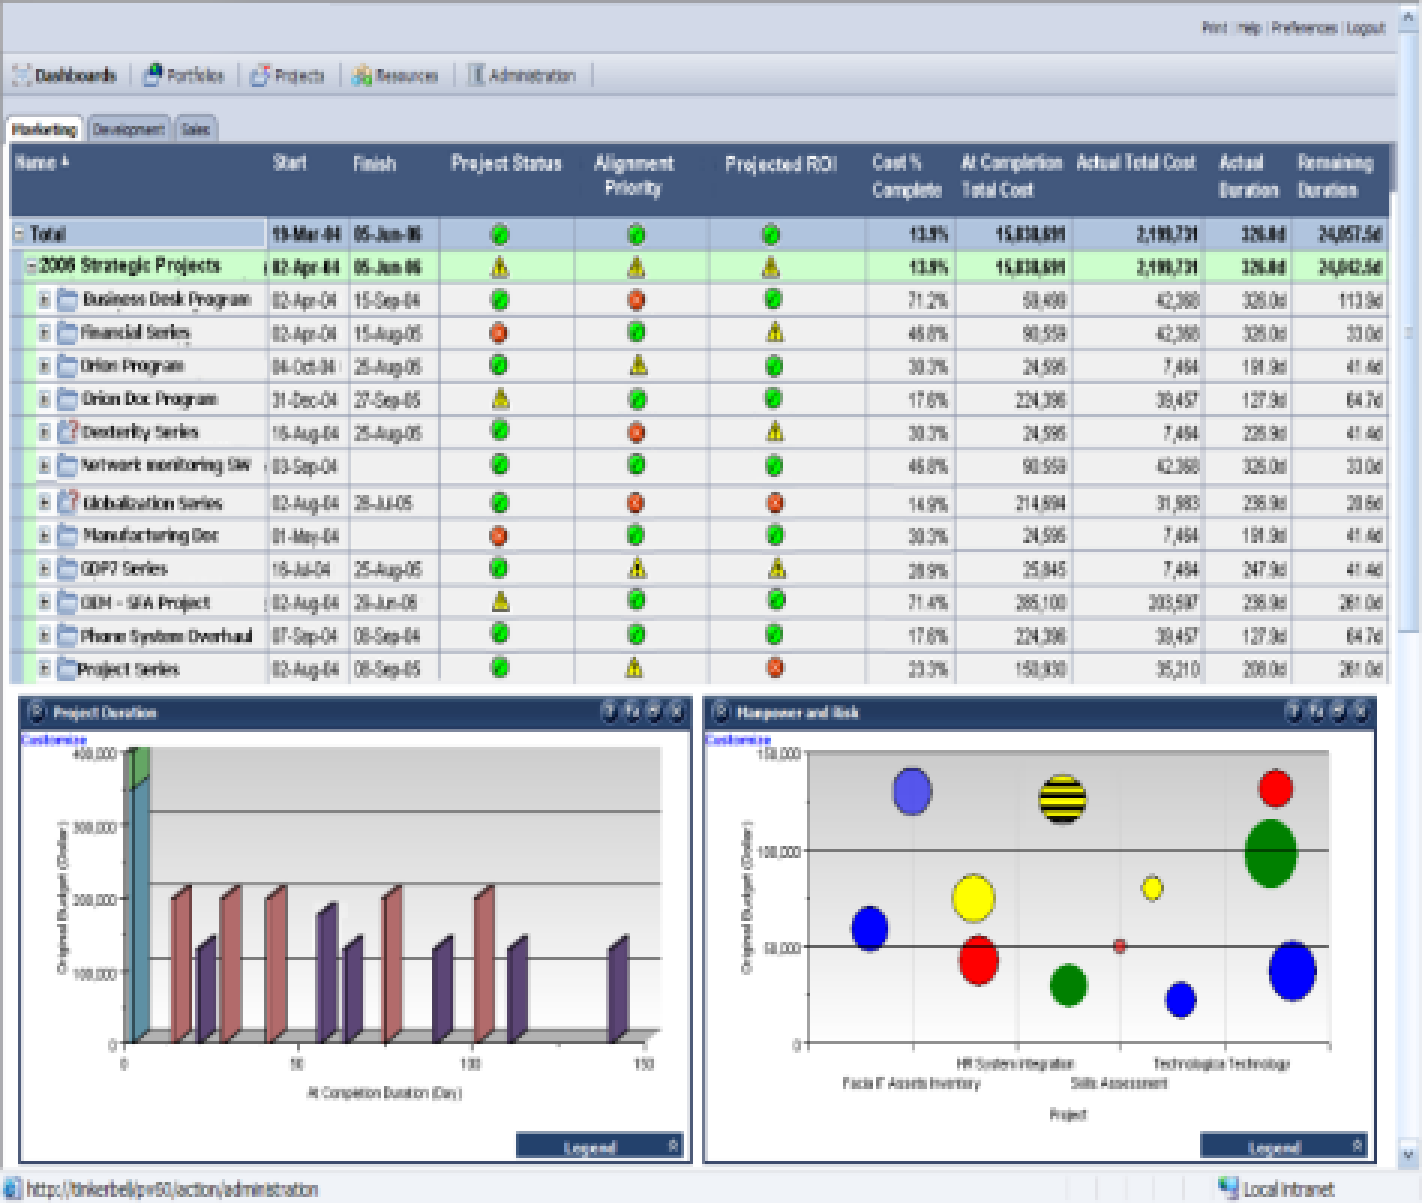Screen dimensions: 1422x1203
Task: Click the Administration navigation icon
Action: (x=476, y=75)
